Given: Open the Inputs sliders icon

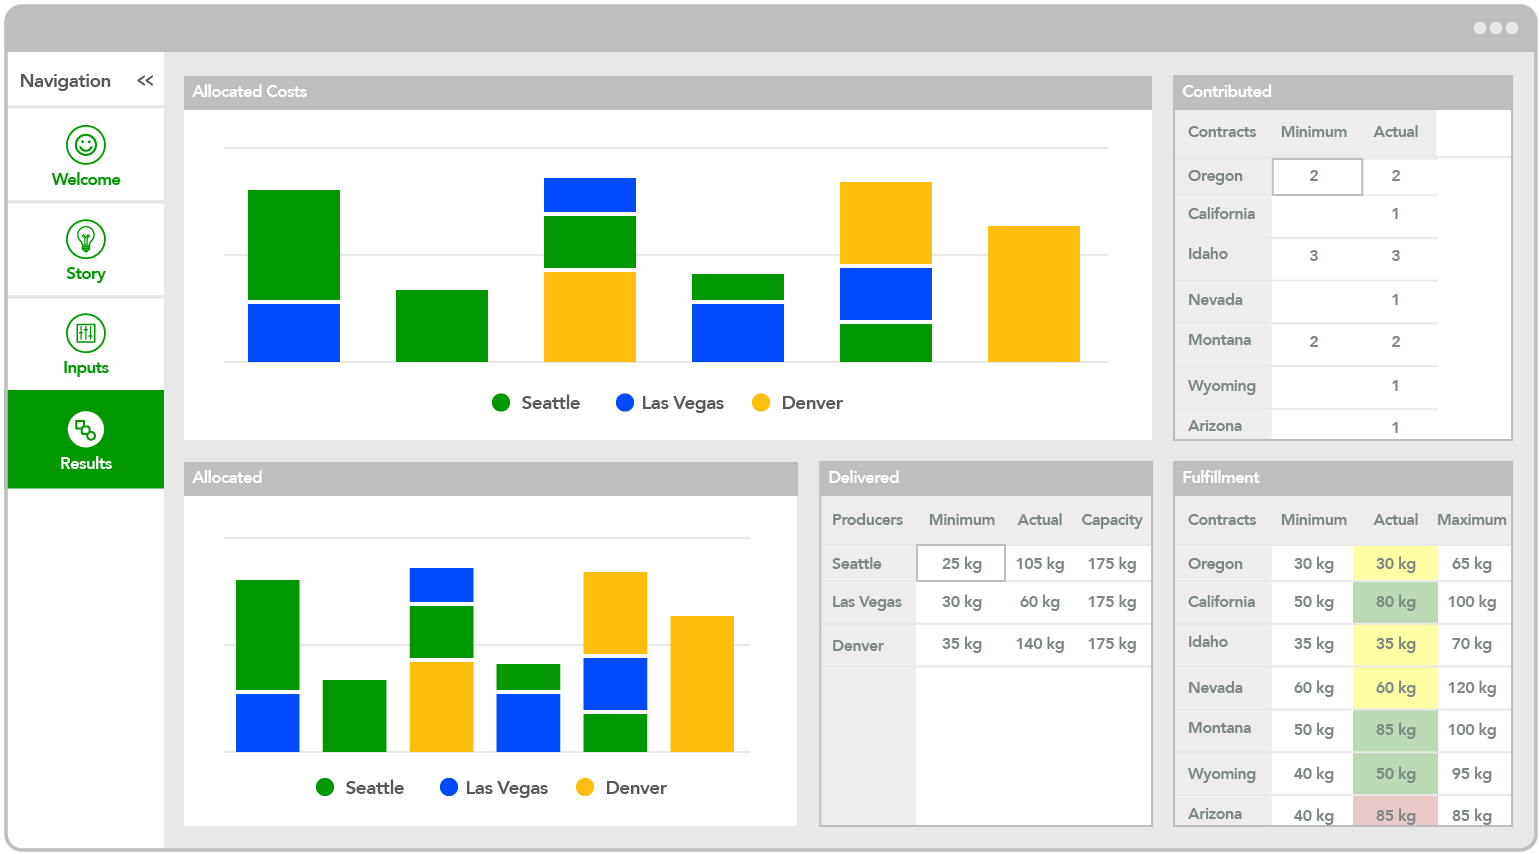Looking at the screenshot, I should point(86,333).
